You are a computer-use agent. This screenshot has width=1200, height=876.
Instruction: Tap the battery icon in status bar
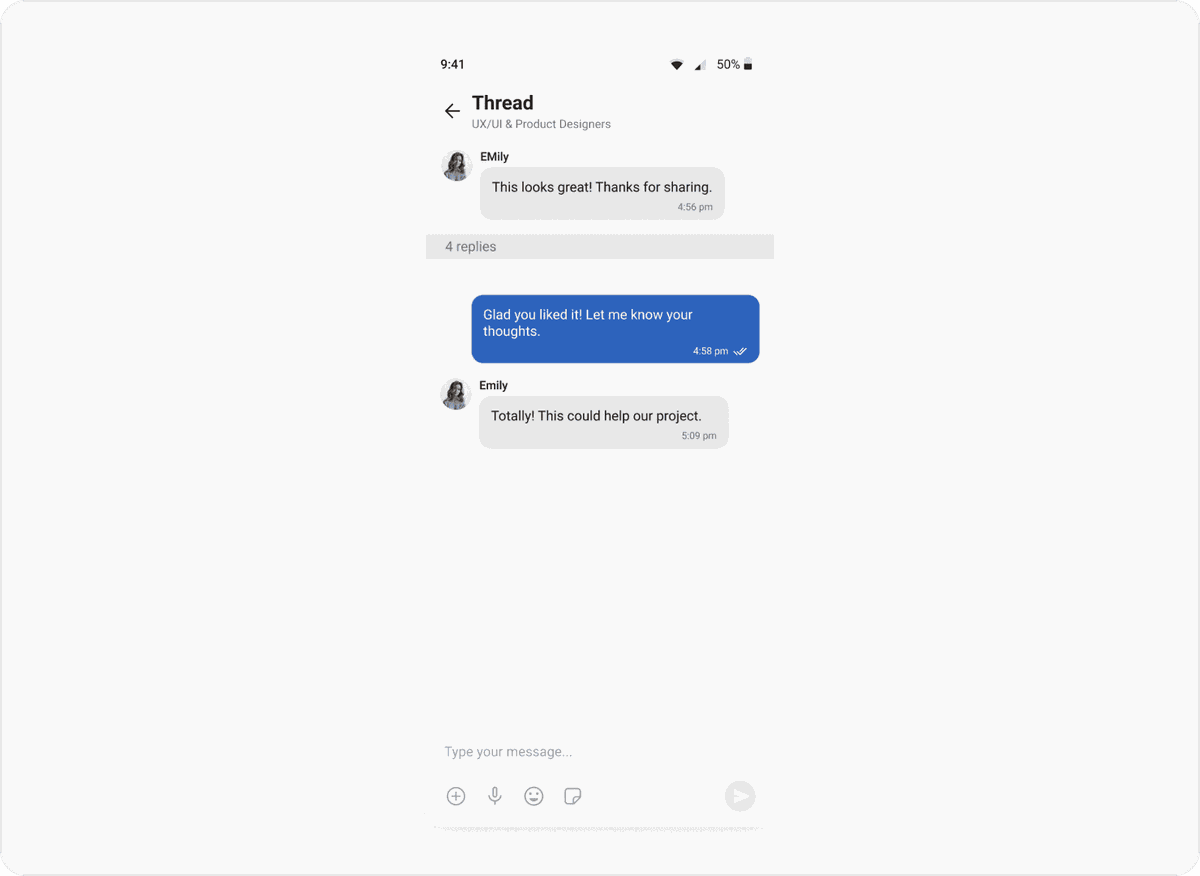(x=748, y=65)
